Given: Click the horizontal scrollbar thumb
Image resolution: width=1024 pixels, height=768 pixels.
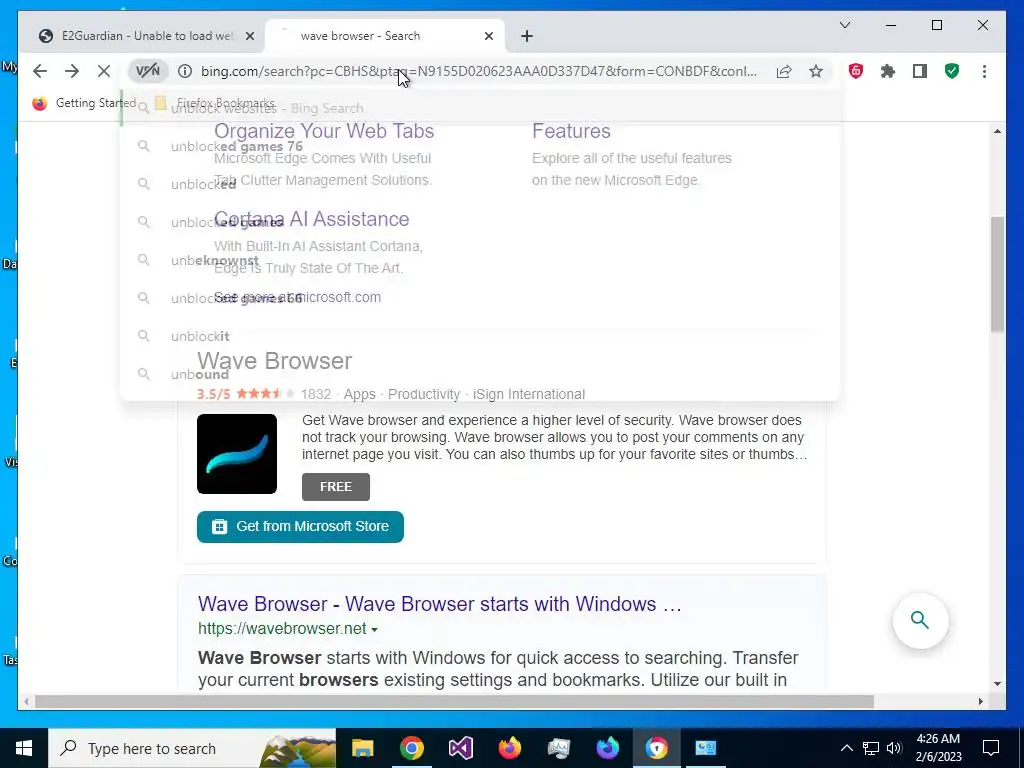Looking at the screenshot, I should click(454, 701).
